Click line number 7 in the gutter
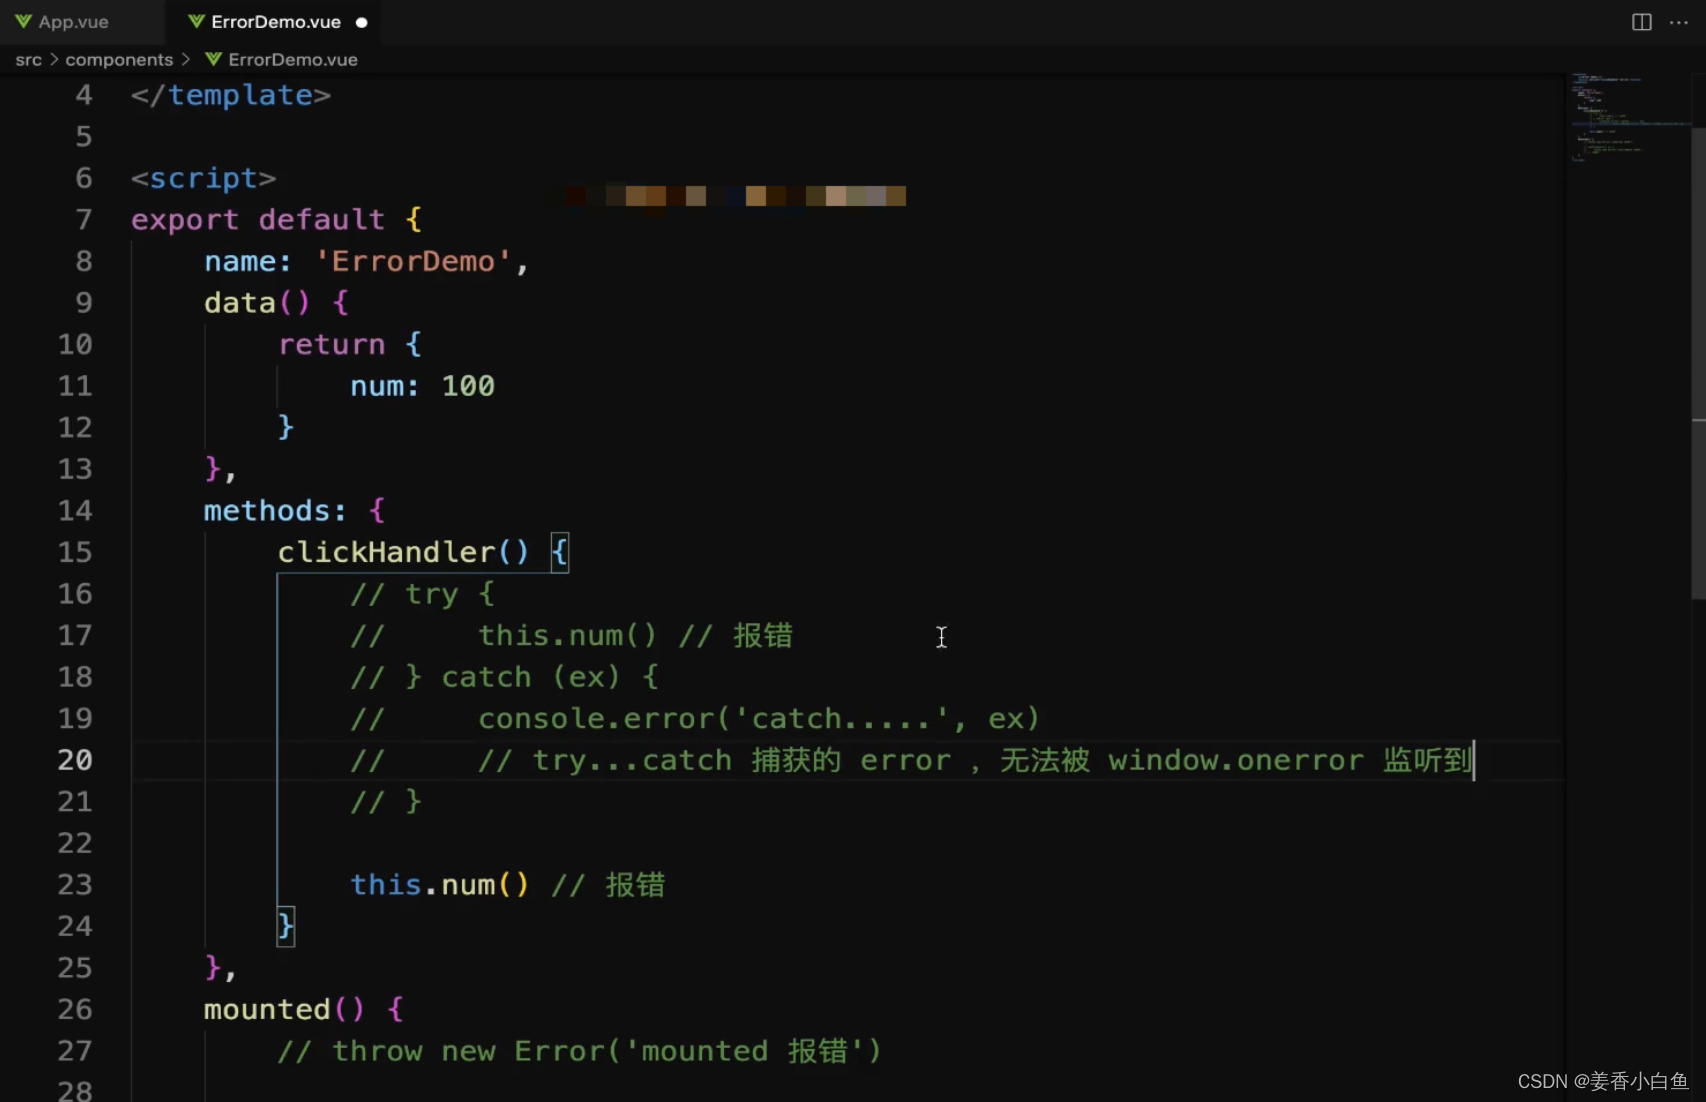 click(84, 220)
